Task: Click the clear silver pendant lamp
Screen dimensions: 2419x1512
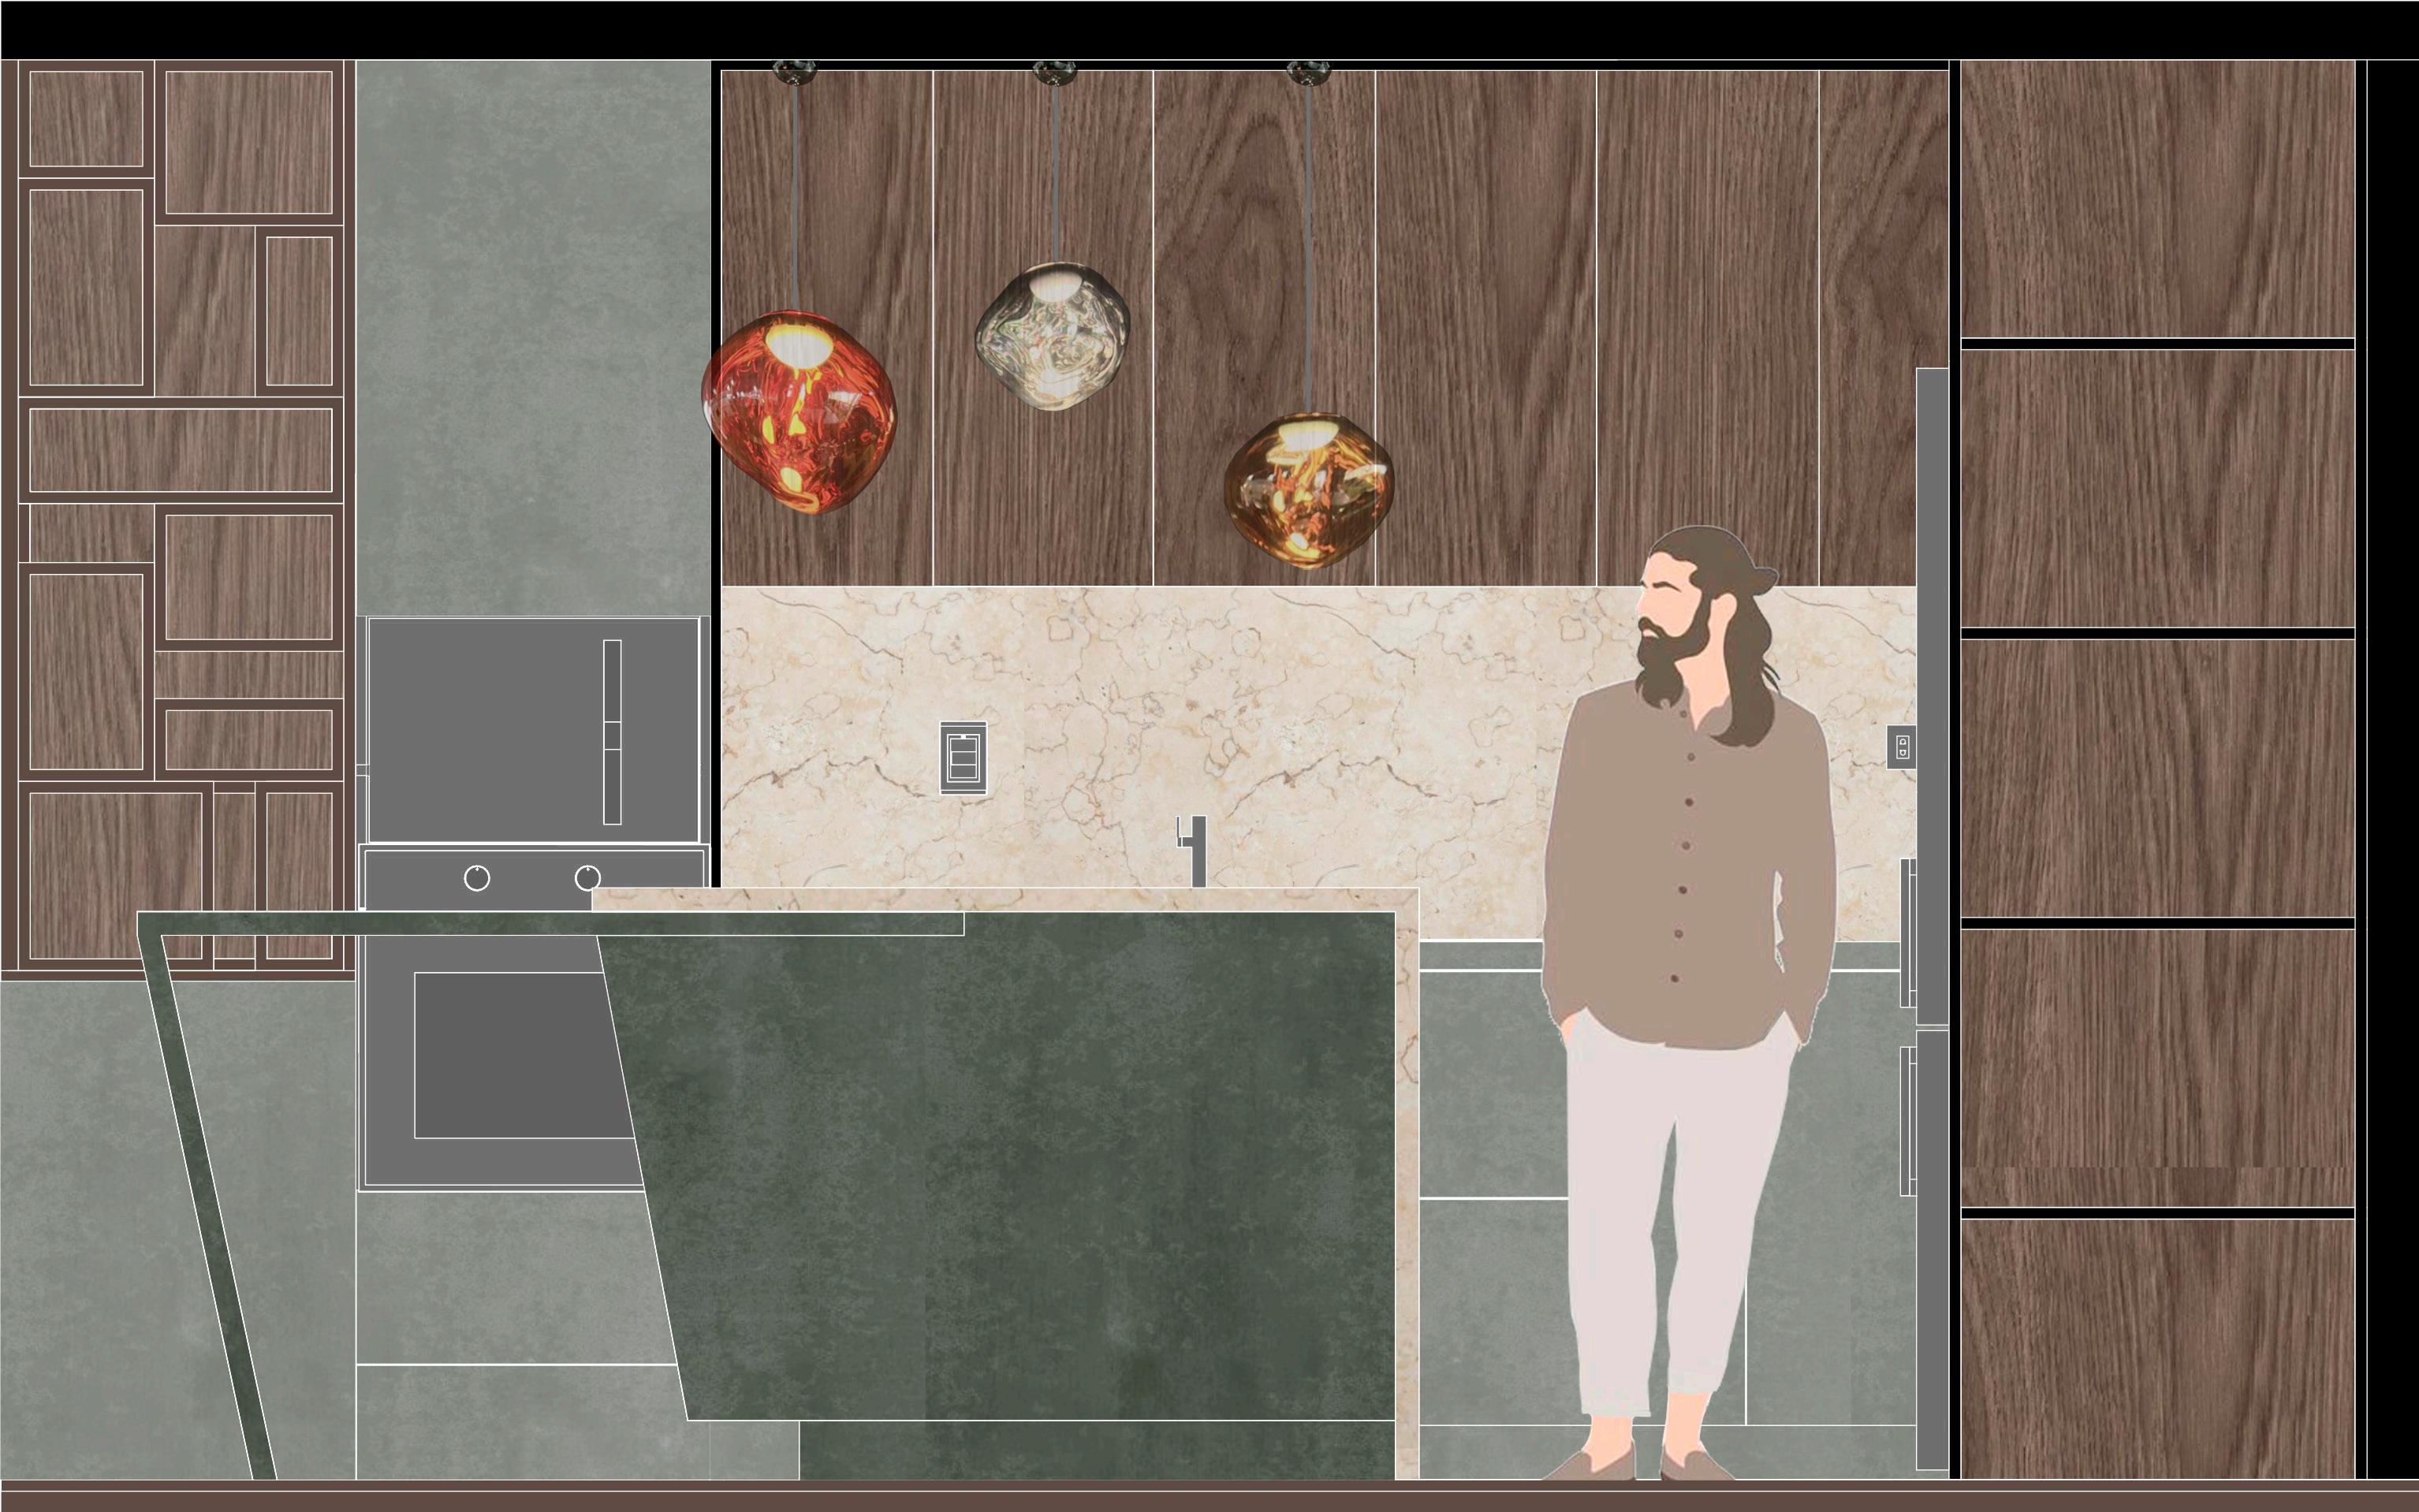Action: [1052, 336]
